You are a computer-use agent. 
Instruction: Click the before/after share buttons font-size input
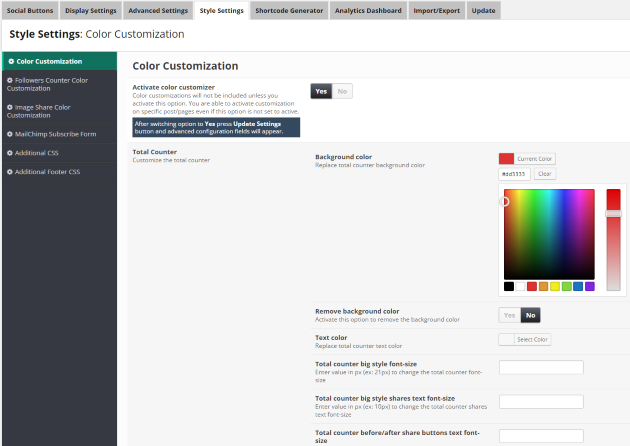[x=541, y=436]
